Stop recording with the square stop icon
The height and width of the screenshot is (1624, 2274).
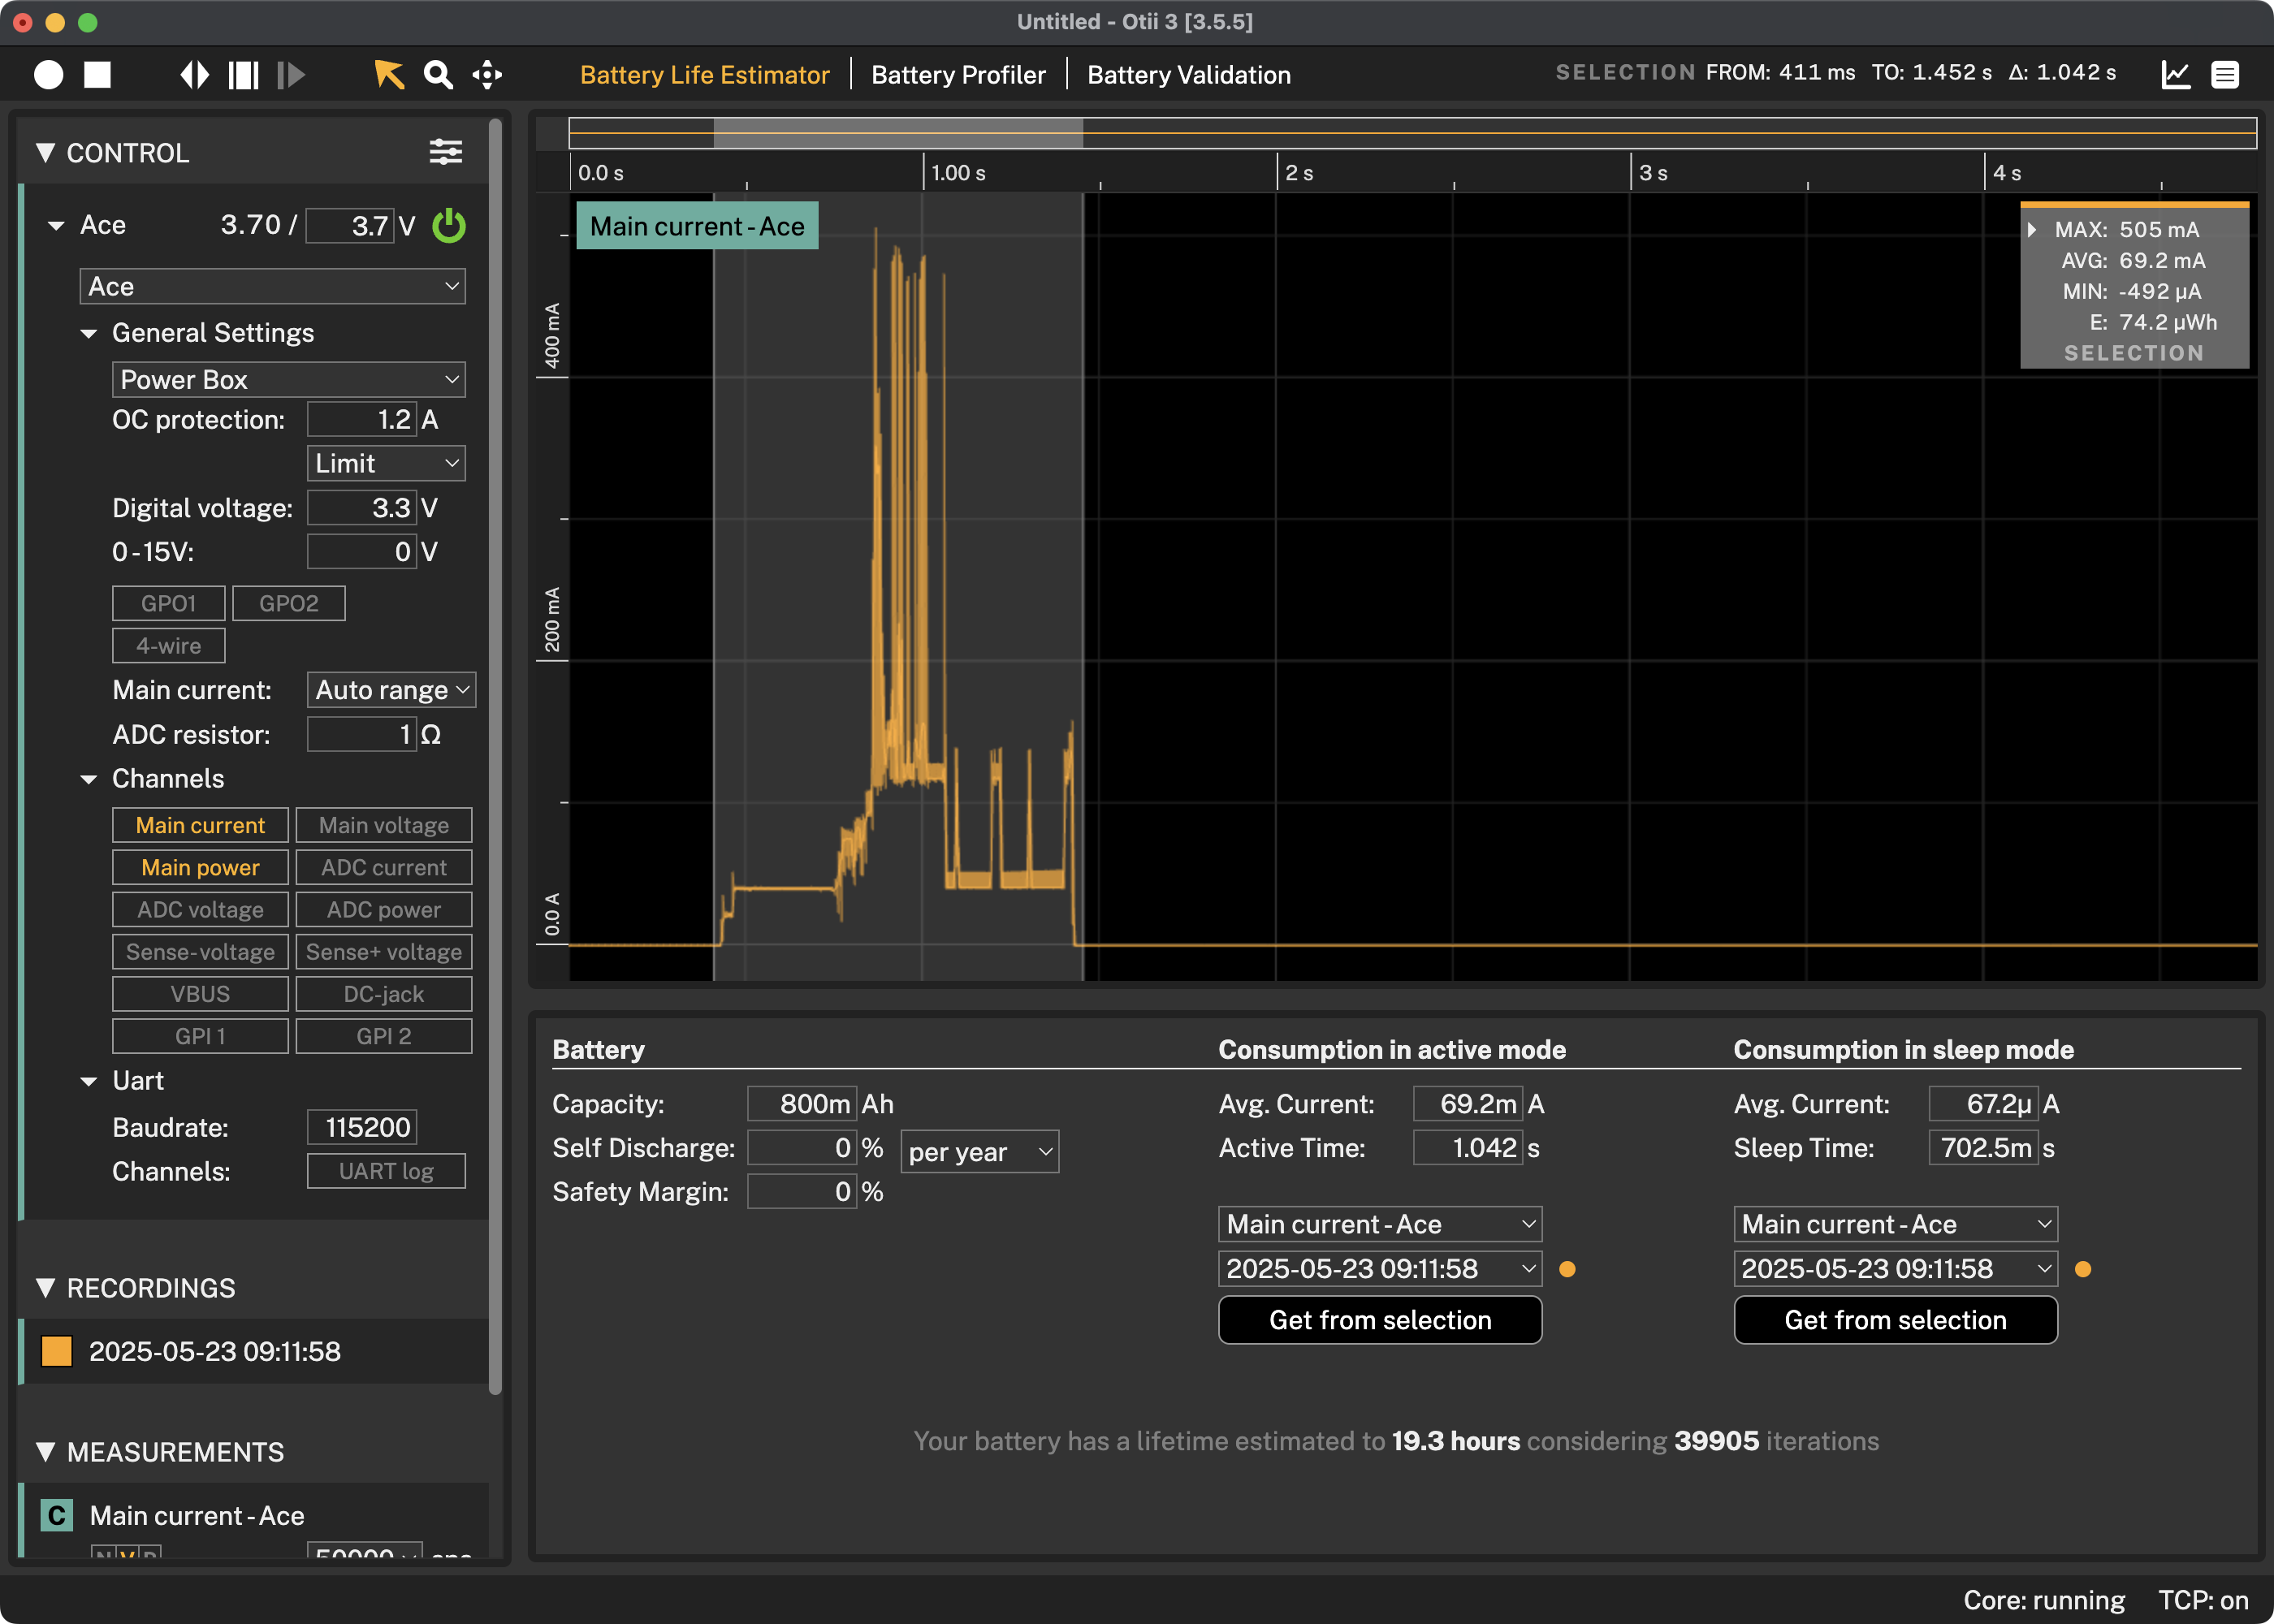[97, 75]
